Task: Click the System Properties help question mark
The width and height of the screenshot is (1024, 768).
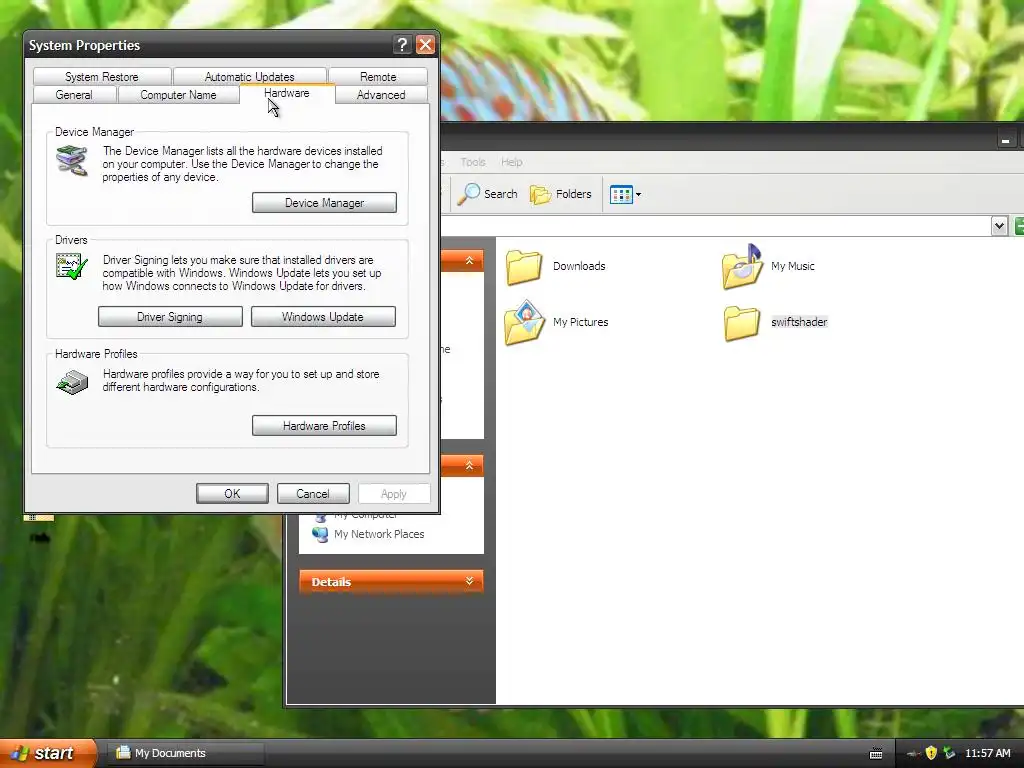Action: [x=402, y=44]
